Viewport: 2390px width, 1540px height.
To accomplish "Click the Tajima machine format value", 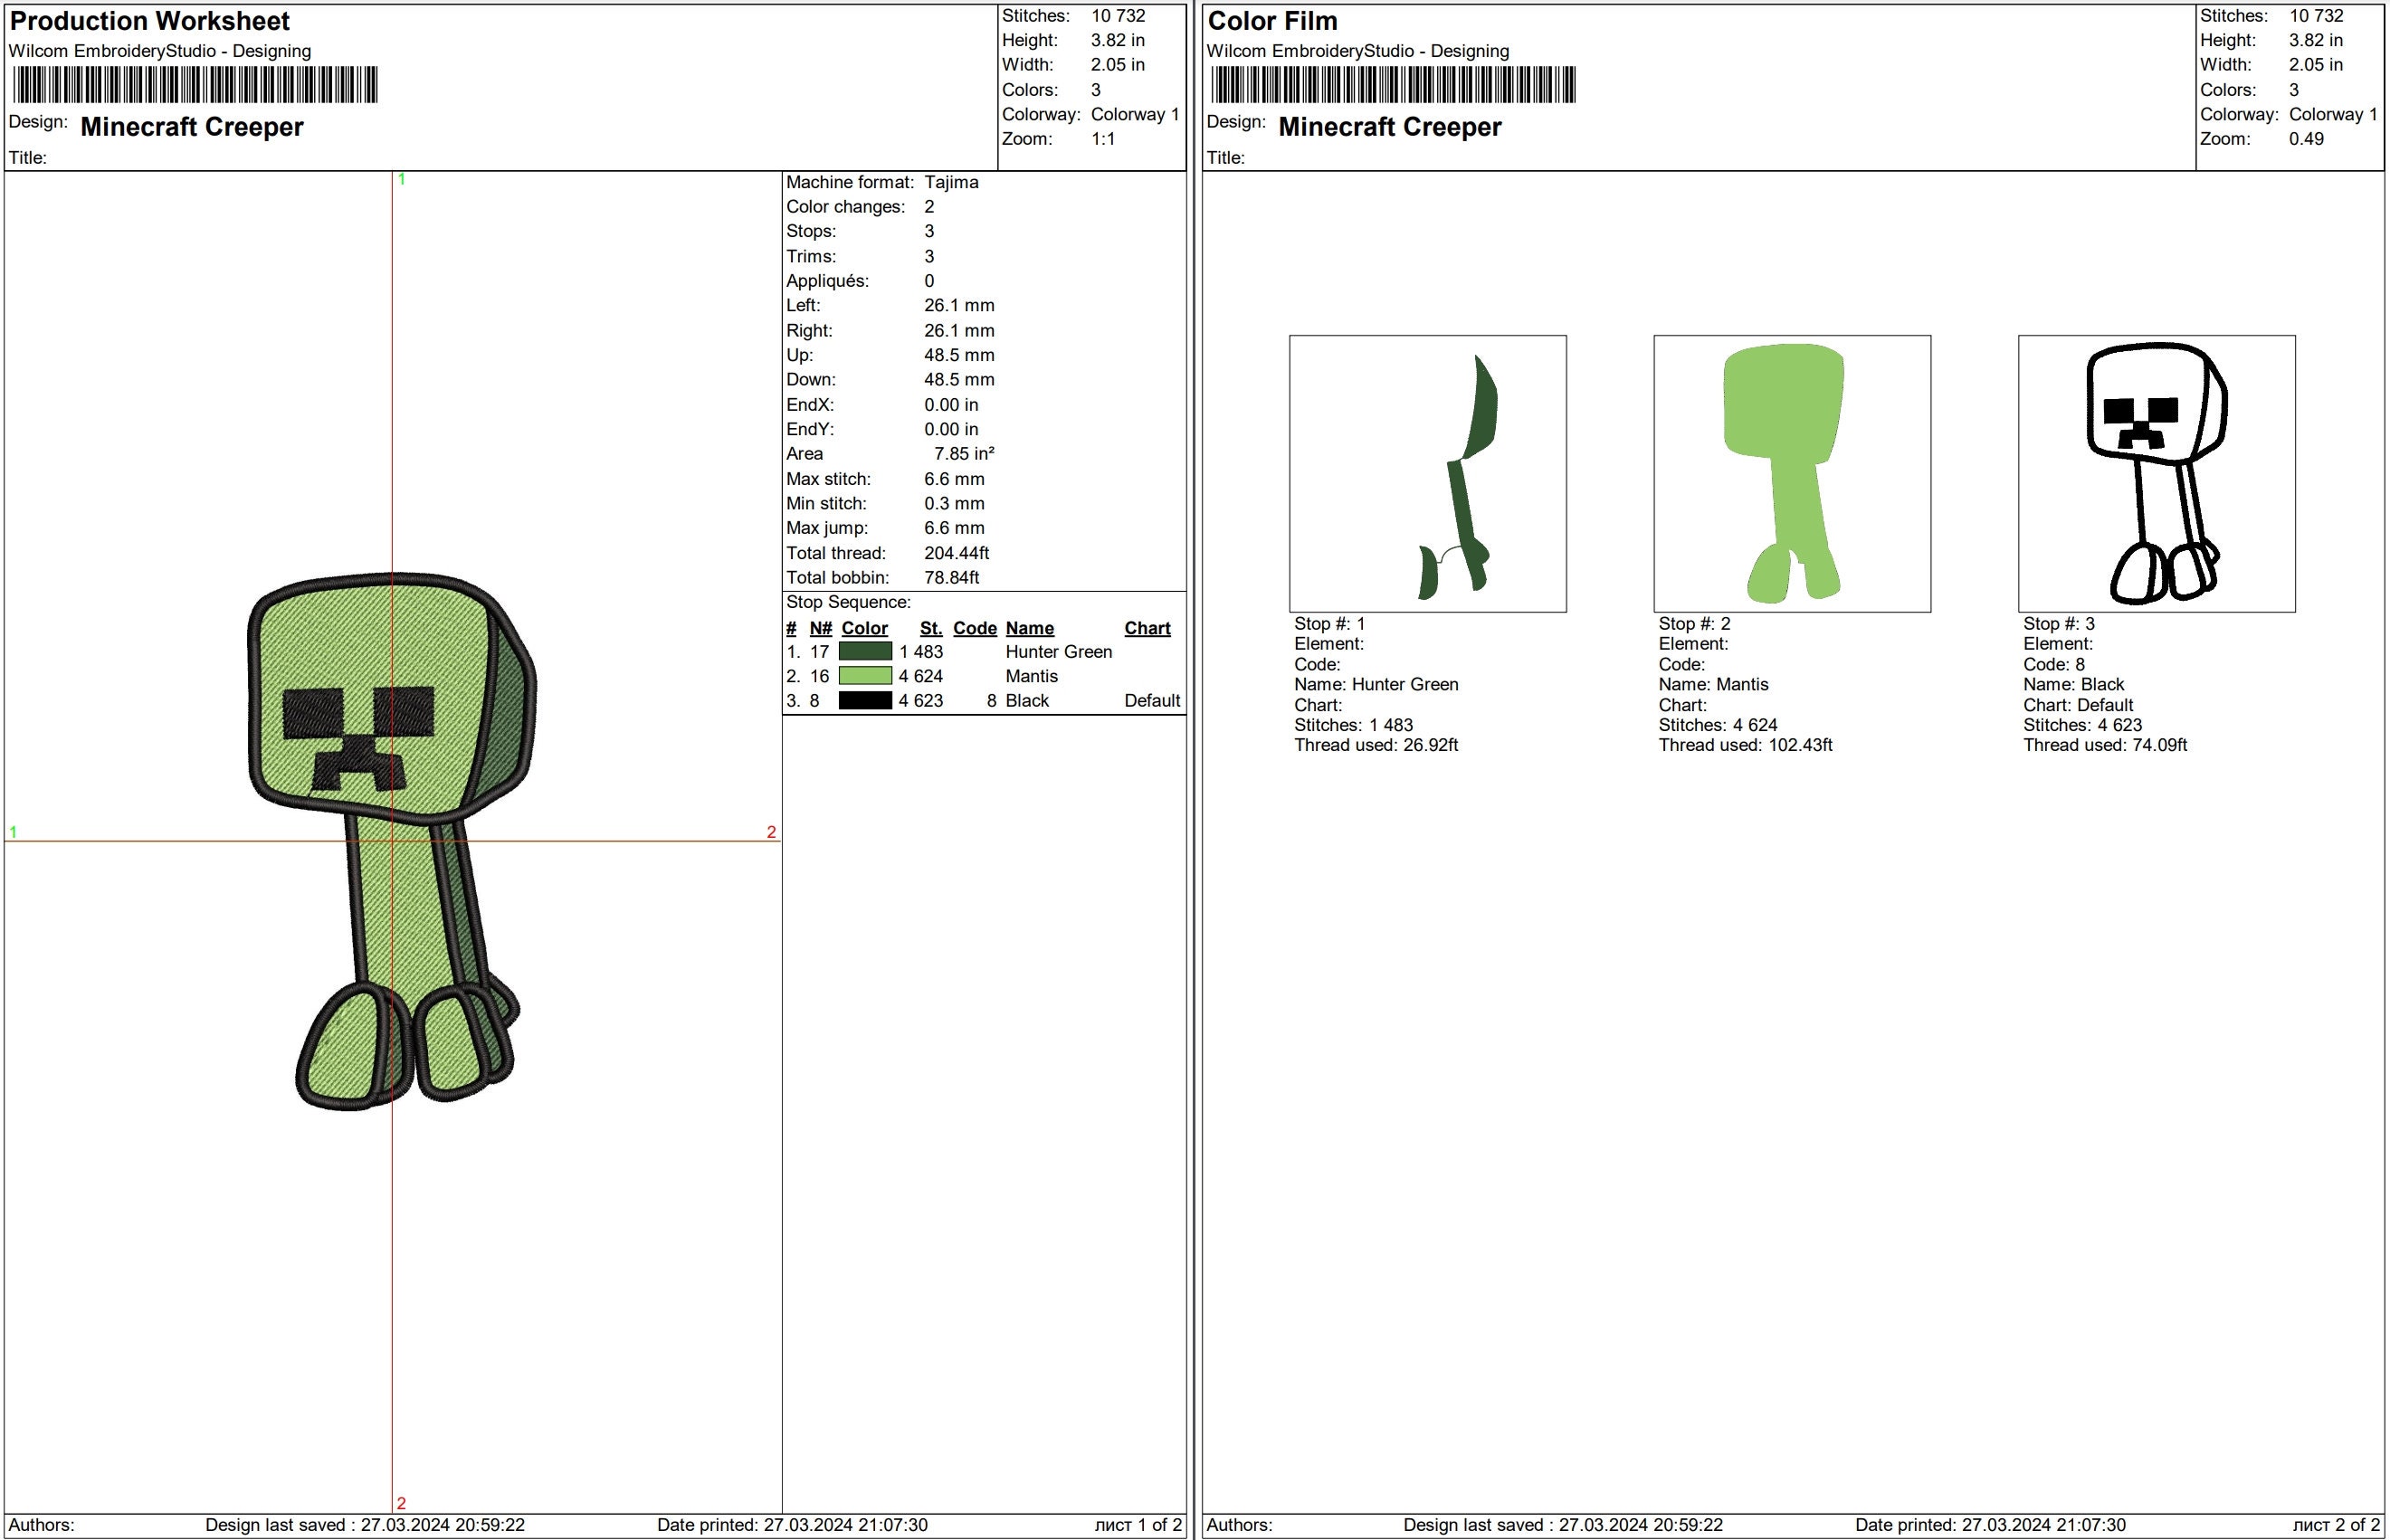I will [952, 182].
